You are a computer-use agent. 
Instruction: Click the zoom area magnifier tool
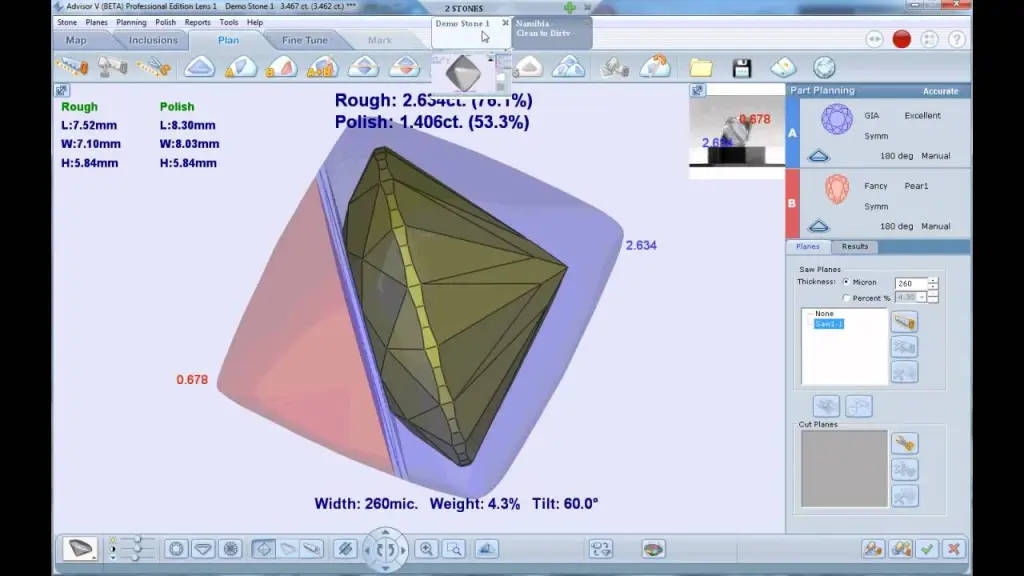(x=454, y=548)
